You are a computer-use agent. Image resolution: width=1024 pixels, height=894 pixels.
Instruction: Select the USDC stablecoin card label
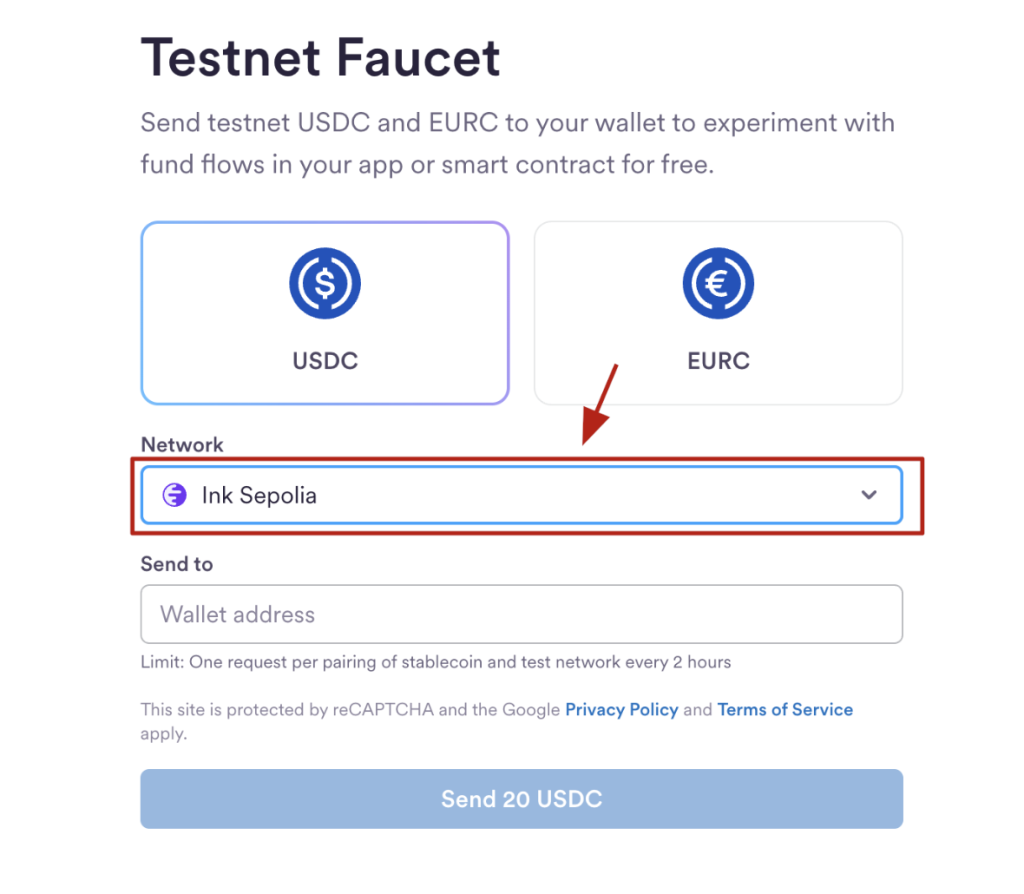point(325,361)
